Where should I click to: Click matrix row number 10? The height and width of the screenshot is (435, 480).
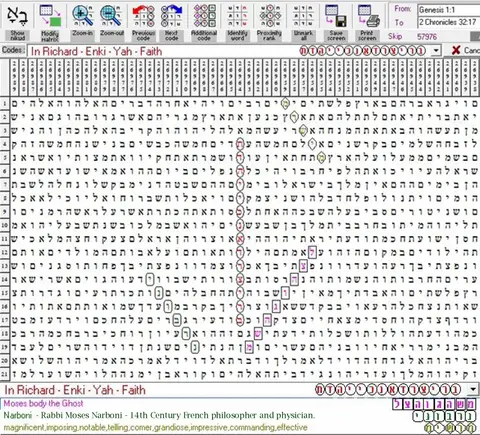[x=5, y=225]
